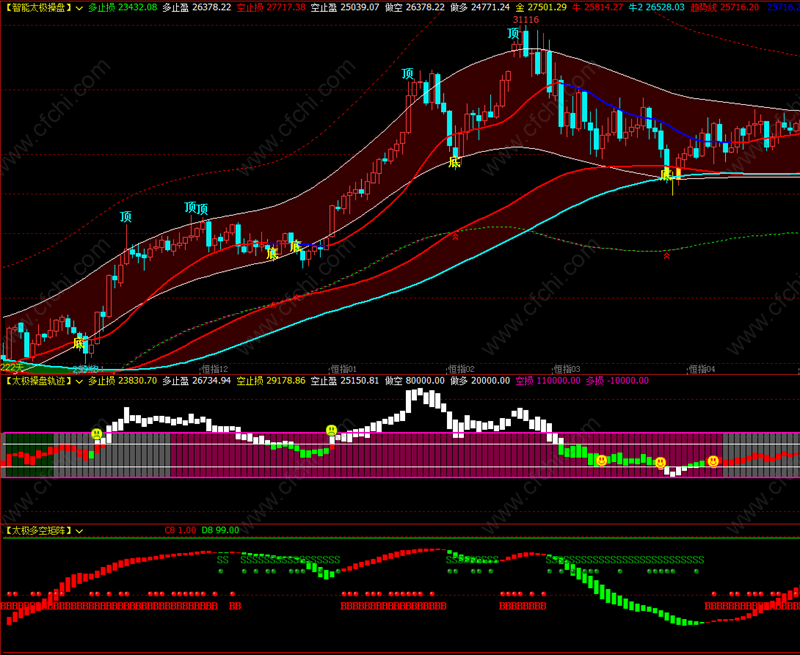
Task: Click the smiley-face icon at the lowest trough
Action: coord(660,463)
